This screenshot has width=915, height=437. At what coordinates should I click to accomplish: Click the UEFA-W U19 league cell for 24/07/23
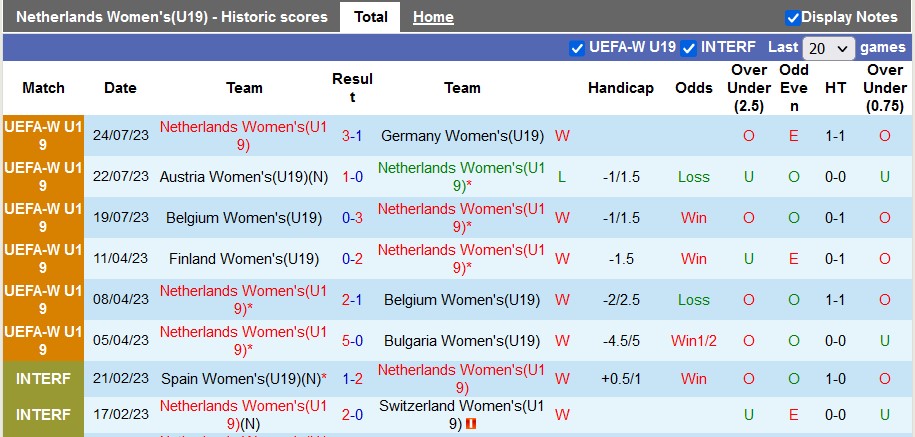pos(43,136)
